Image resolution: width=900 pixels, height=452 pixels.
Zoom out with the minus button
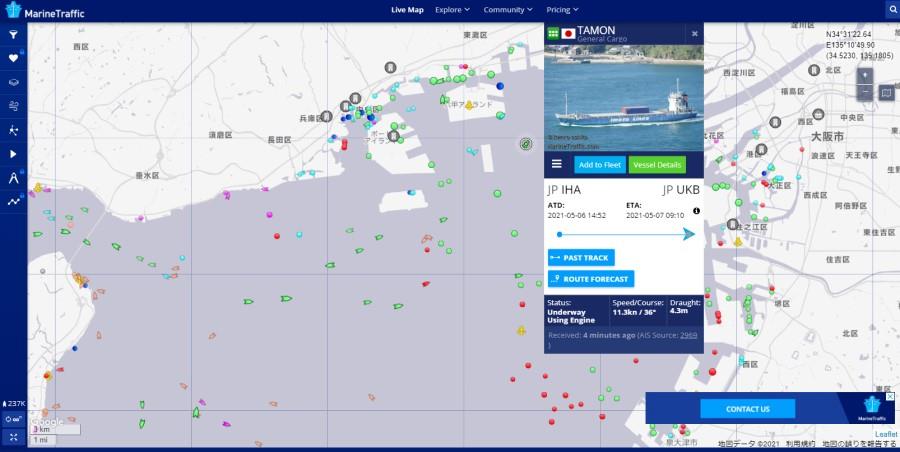click(x=865, y=92)
